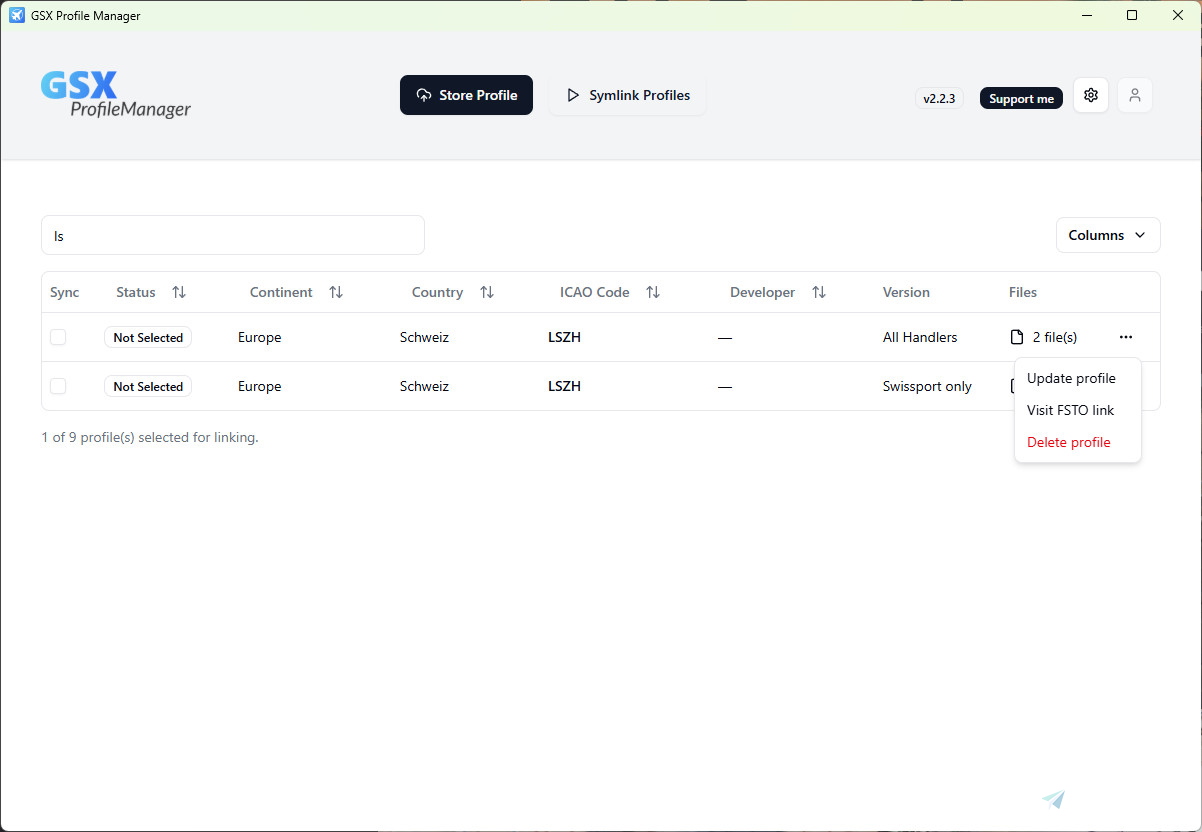Screen dimensions: 1202x832
Task: Open the user account icon
Action: [x=1135, y=95]
